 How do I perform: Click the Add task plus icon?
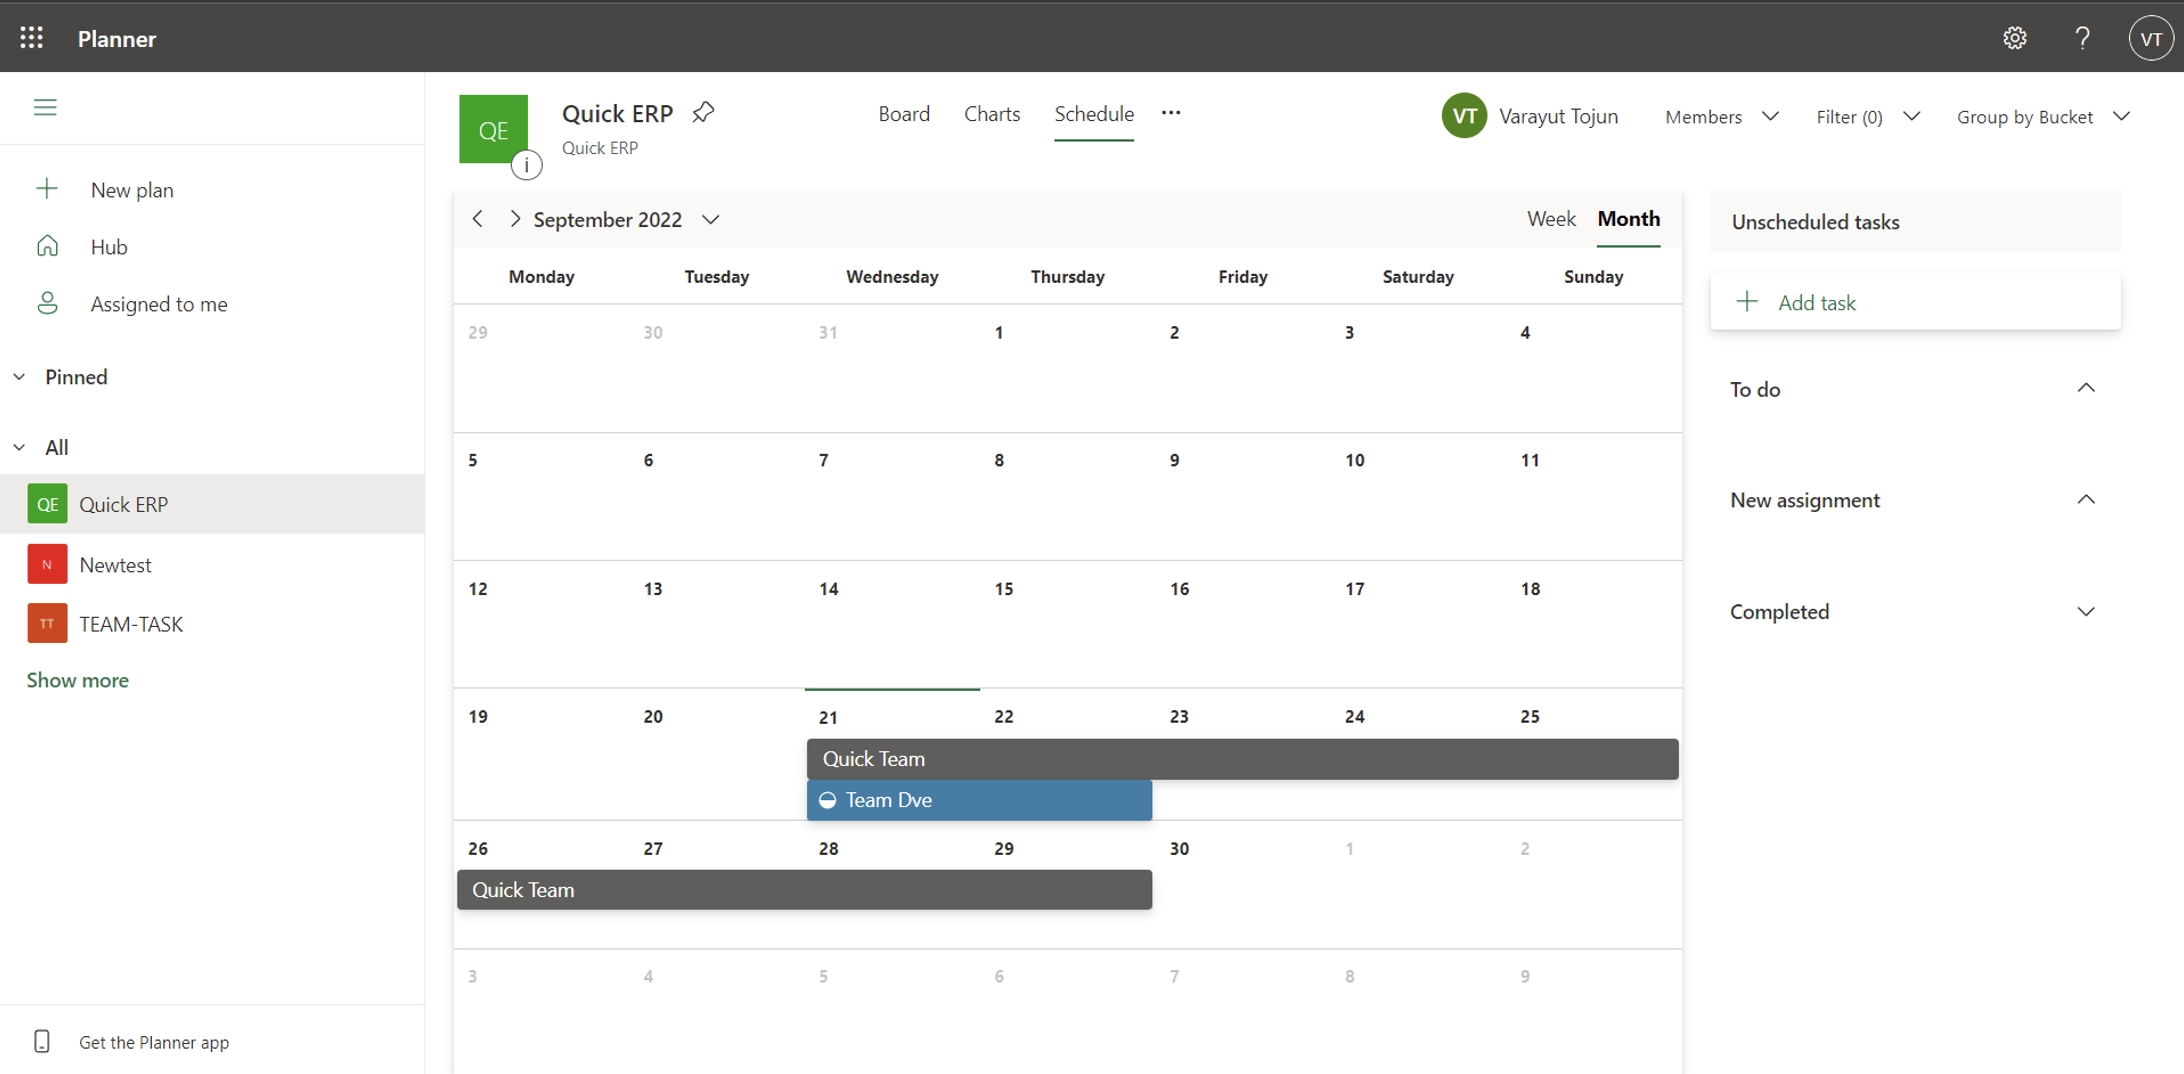tap(1747, 302)
